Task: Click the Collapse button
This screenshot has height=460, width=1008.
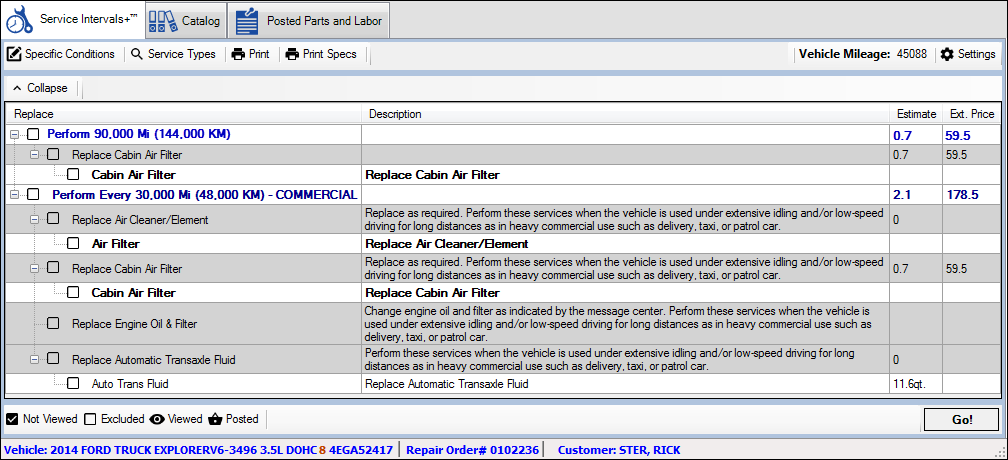Action: coord(40,88)
